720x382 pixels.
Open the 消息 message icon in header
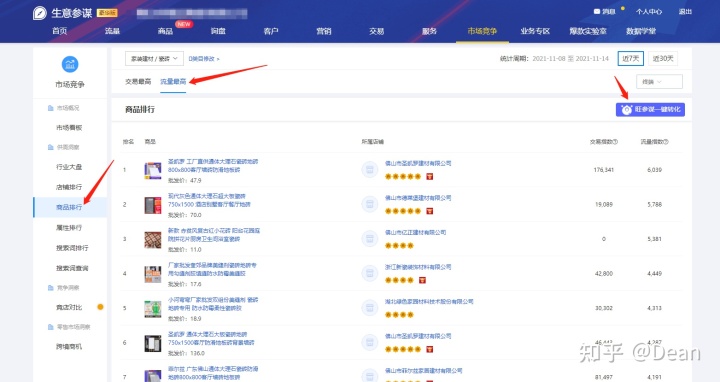[x=597, y=11]
